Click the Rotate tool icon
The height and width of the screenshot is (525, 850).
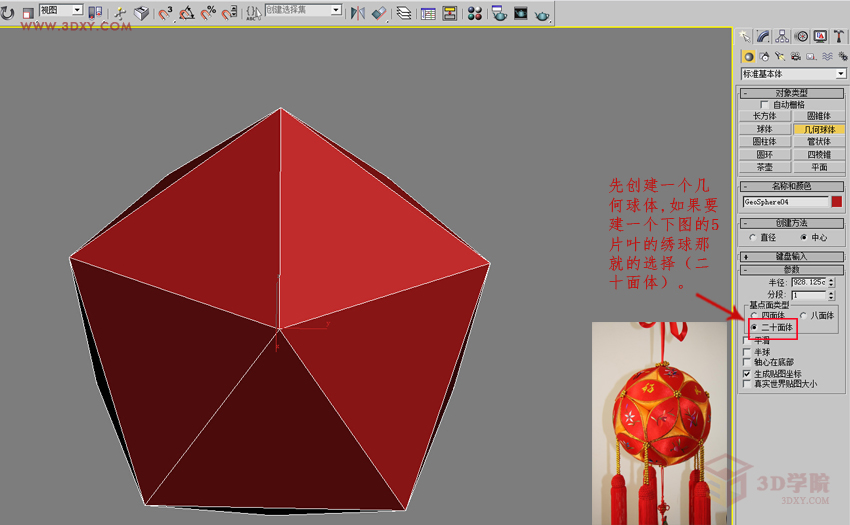7,12
